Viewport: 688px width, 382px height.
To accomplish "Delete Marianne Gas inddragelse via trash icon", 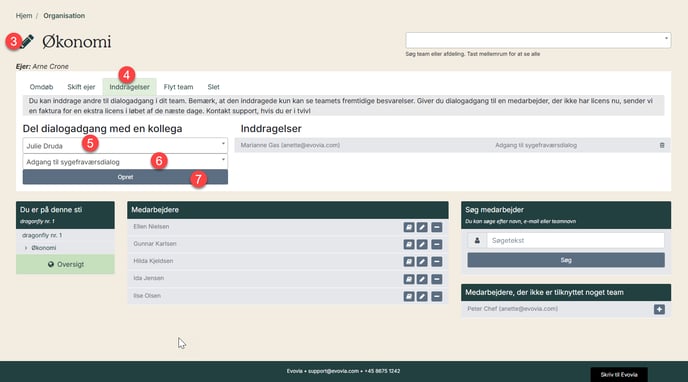I will pos(662,145).
